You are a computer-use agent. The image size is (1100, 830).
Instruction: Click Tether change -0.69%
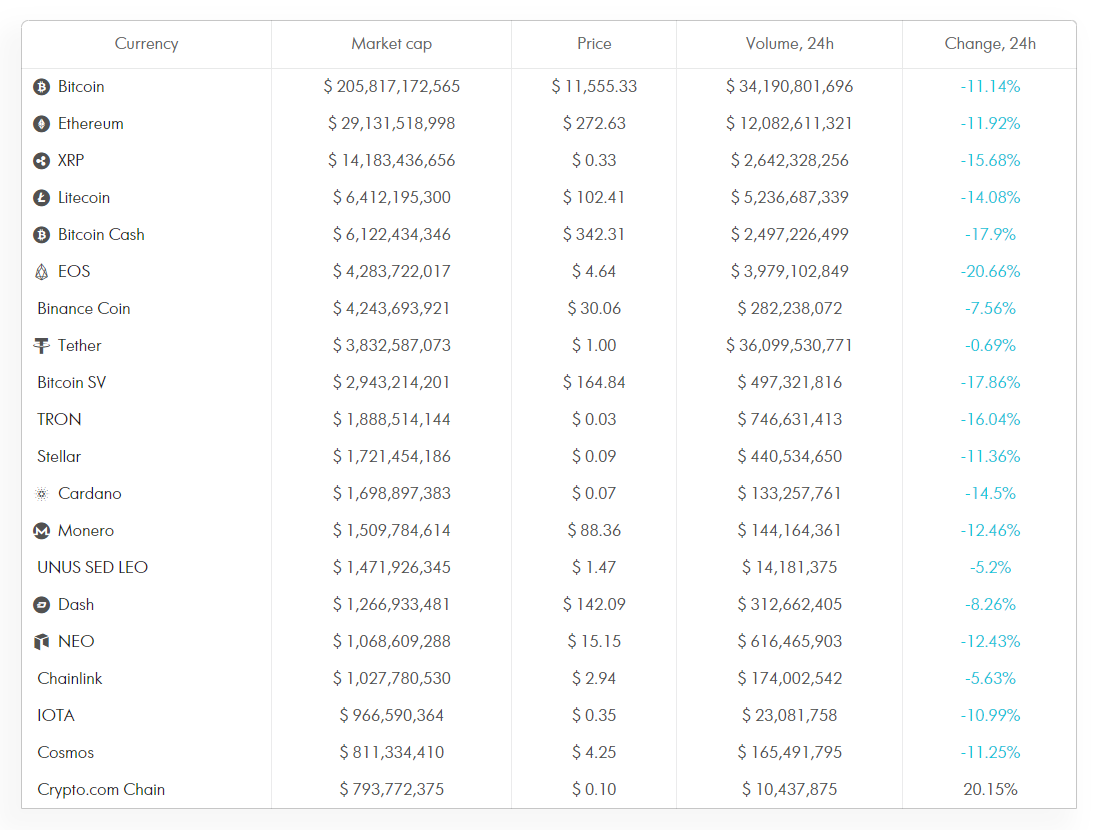click(990, 346)
